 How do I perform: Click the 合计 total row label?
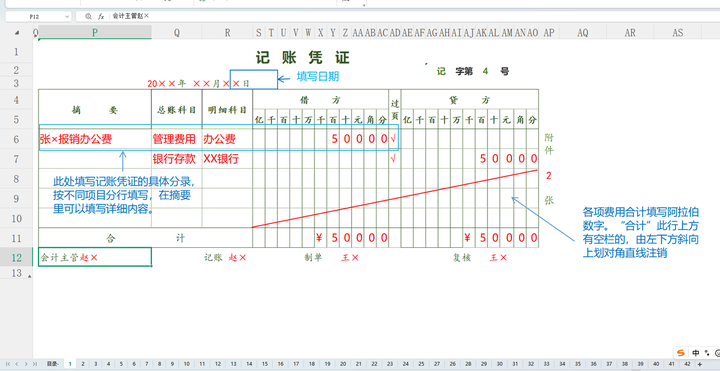[x=146, y=238]
